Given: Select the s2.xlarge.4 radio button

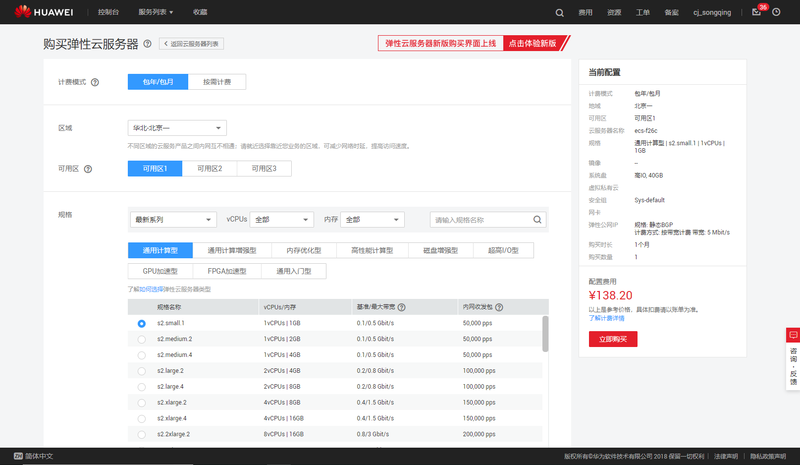Looking at the screenshot, I should 141,419.
